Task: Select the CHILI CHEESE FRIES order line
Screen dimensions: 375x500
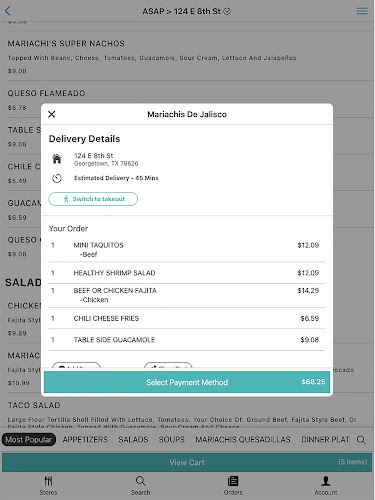Action: pyautogui.click(x=187, y=318)
